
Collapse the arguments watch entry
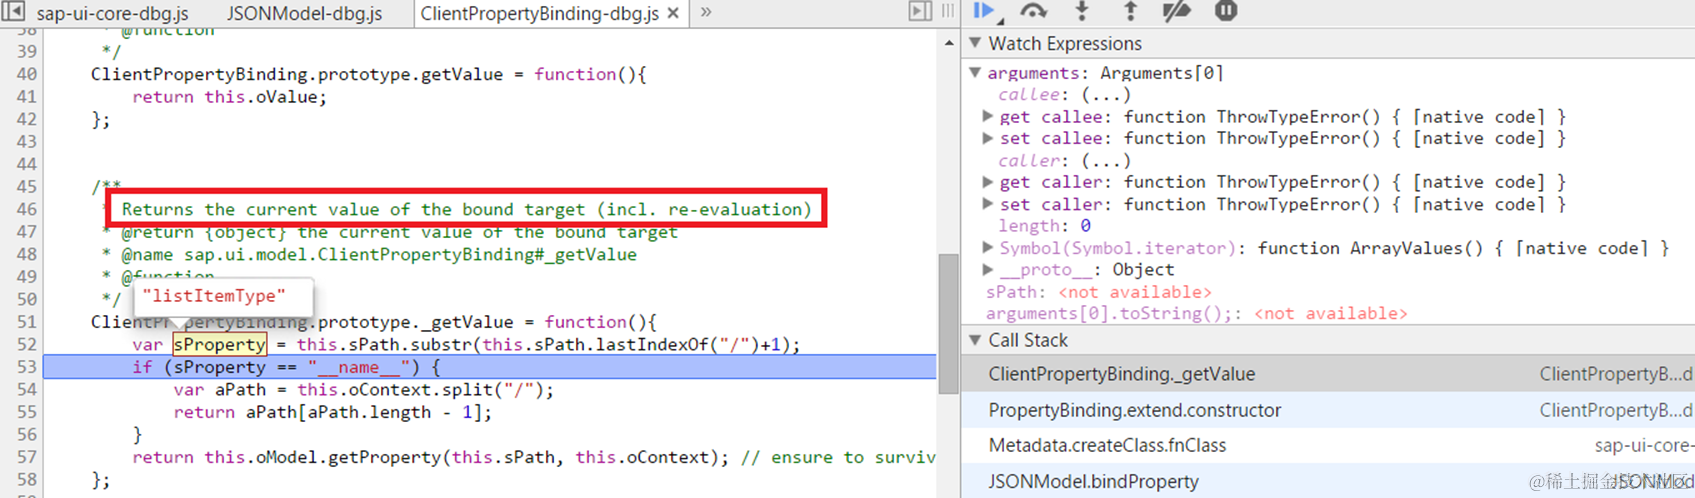click(975, 72)
